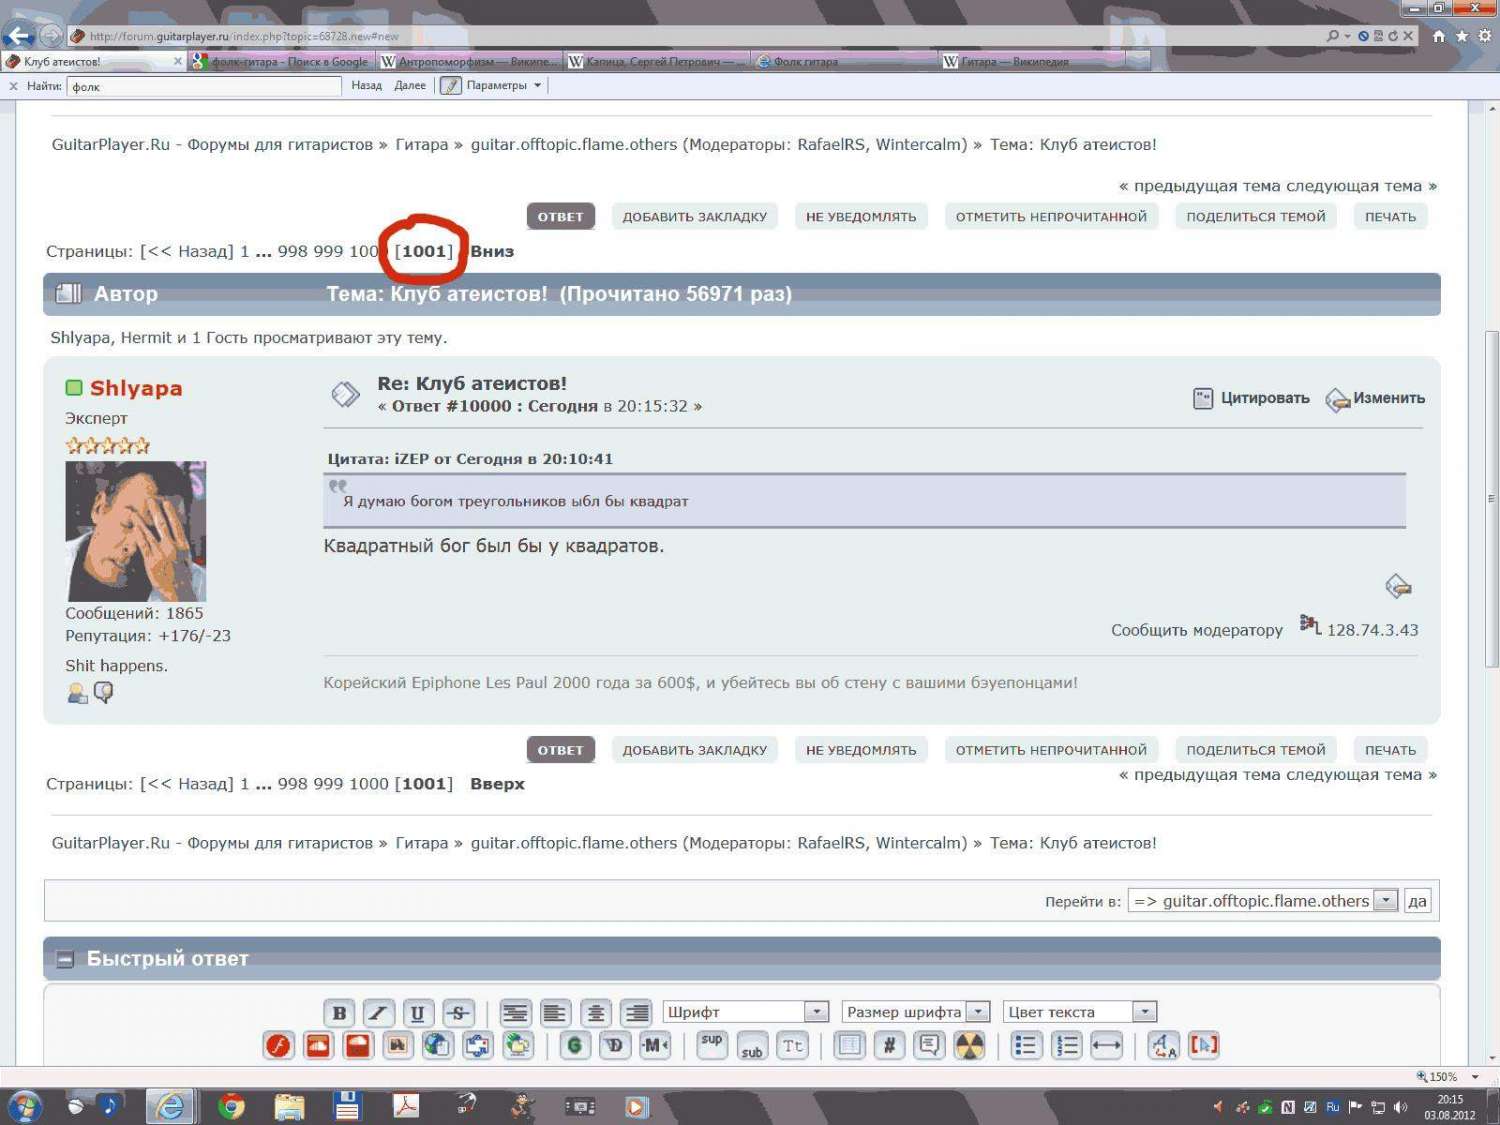Center text in reply editor
1500x1125 pixels.
pos(596,1013)
